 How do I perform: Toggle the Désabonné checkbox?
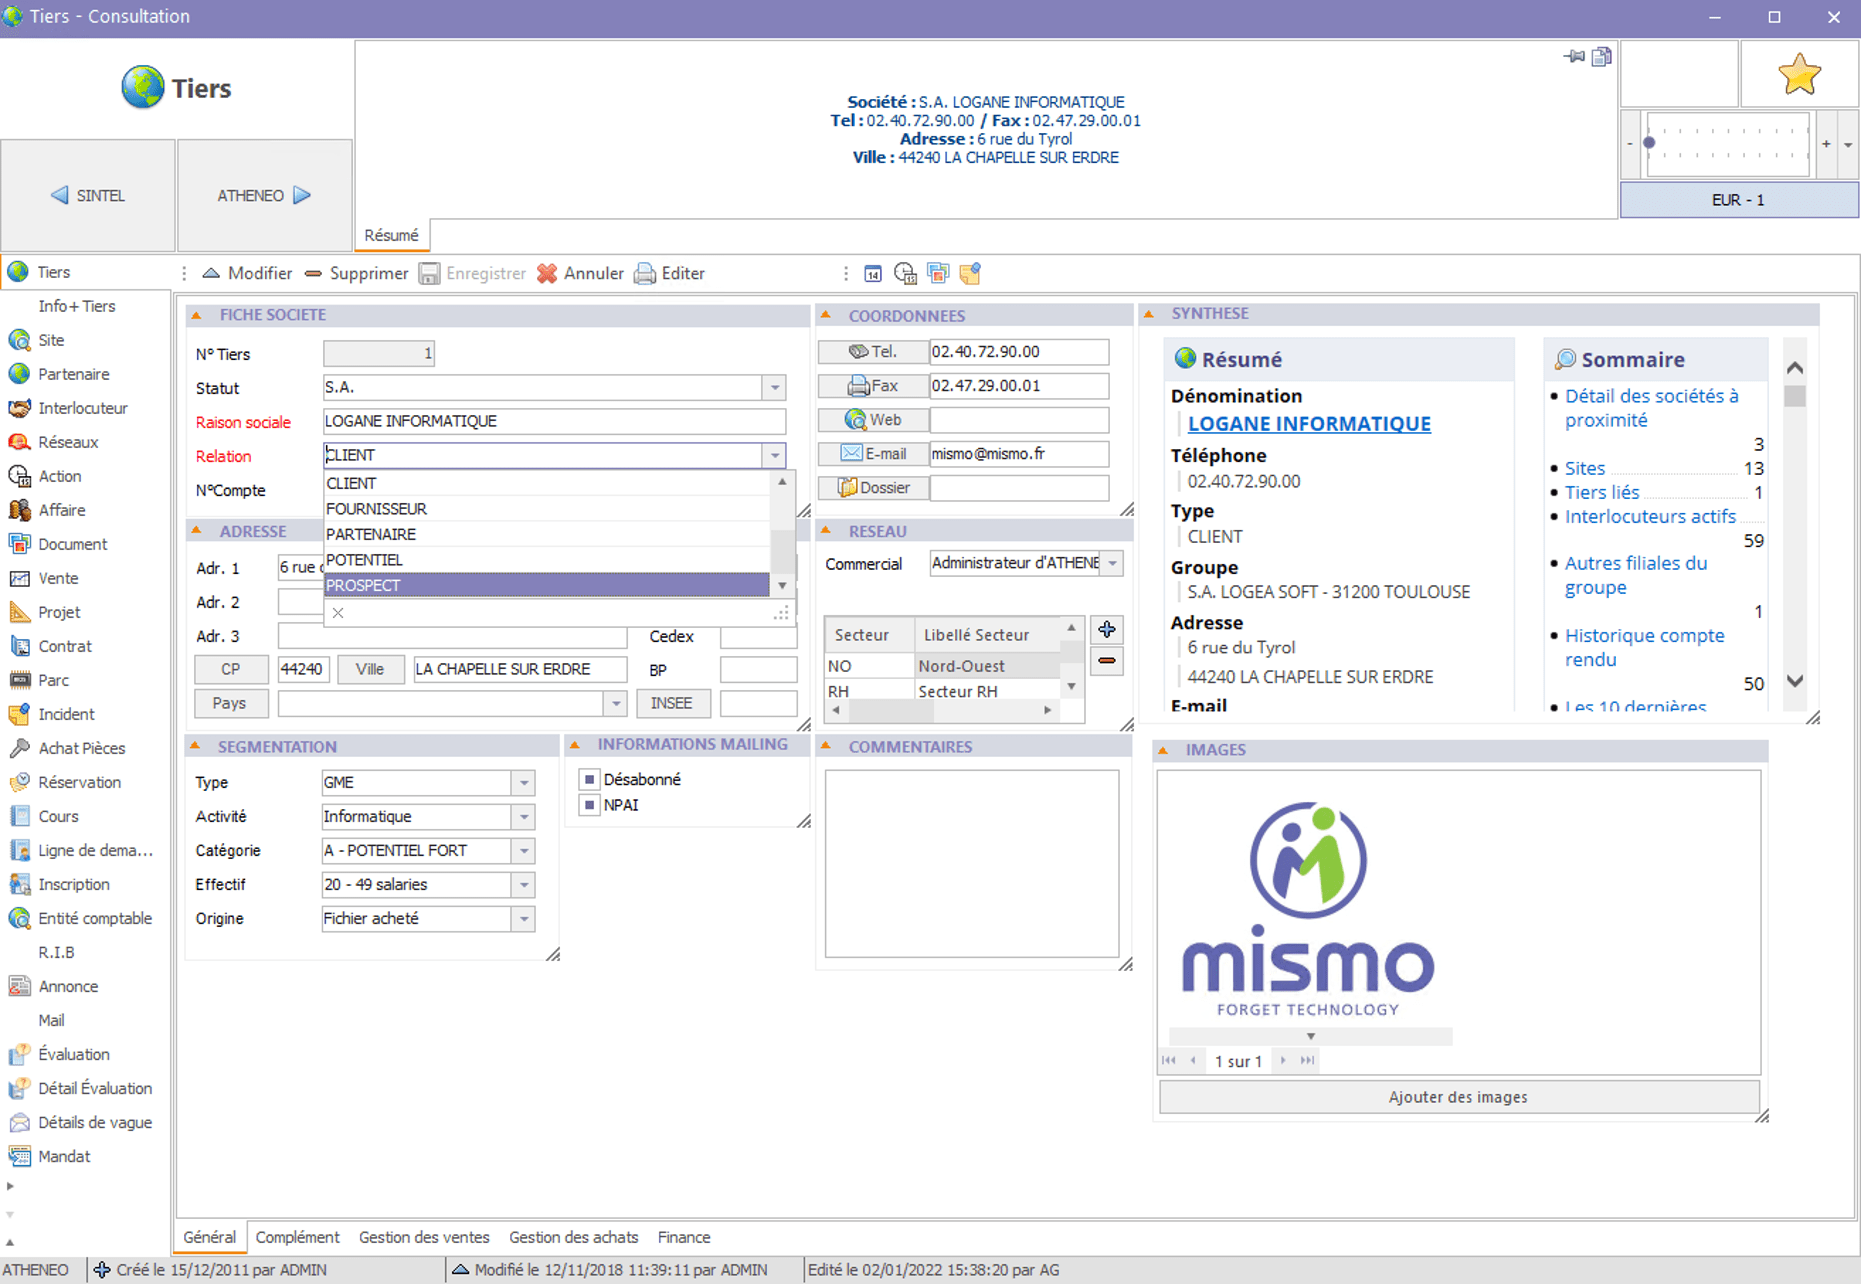pos(589,779)
